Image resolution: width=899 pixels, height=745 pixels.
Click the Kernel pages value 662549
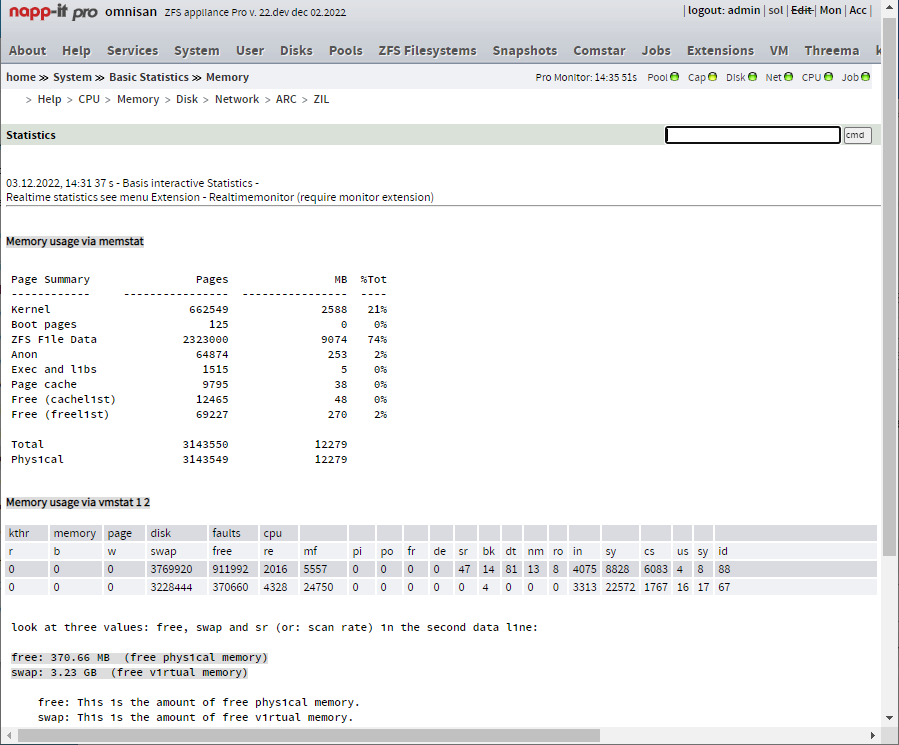[209, 310]
